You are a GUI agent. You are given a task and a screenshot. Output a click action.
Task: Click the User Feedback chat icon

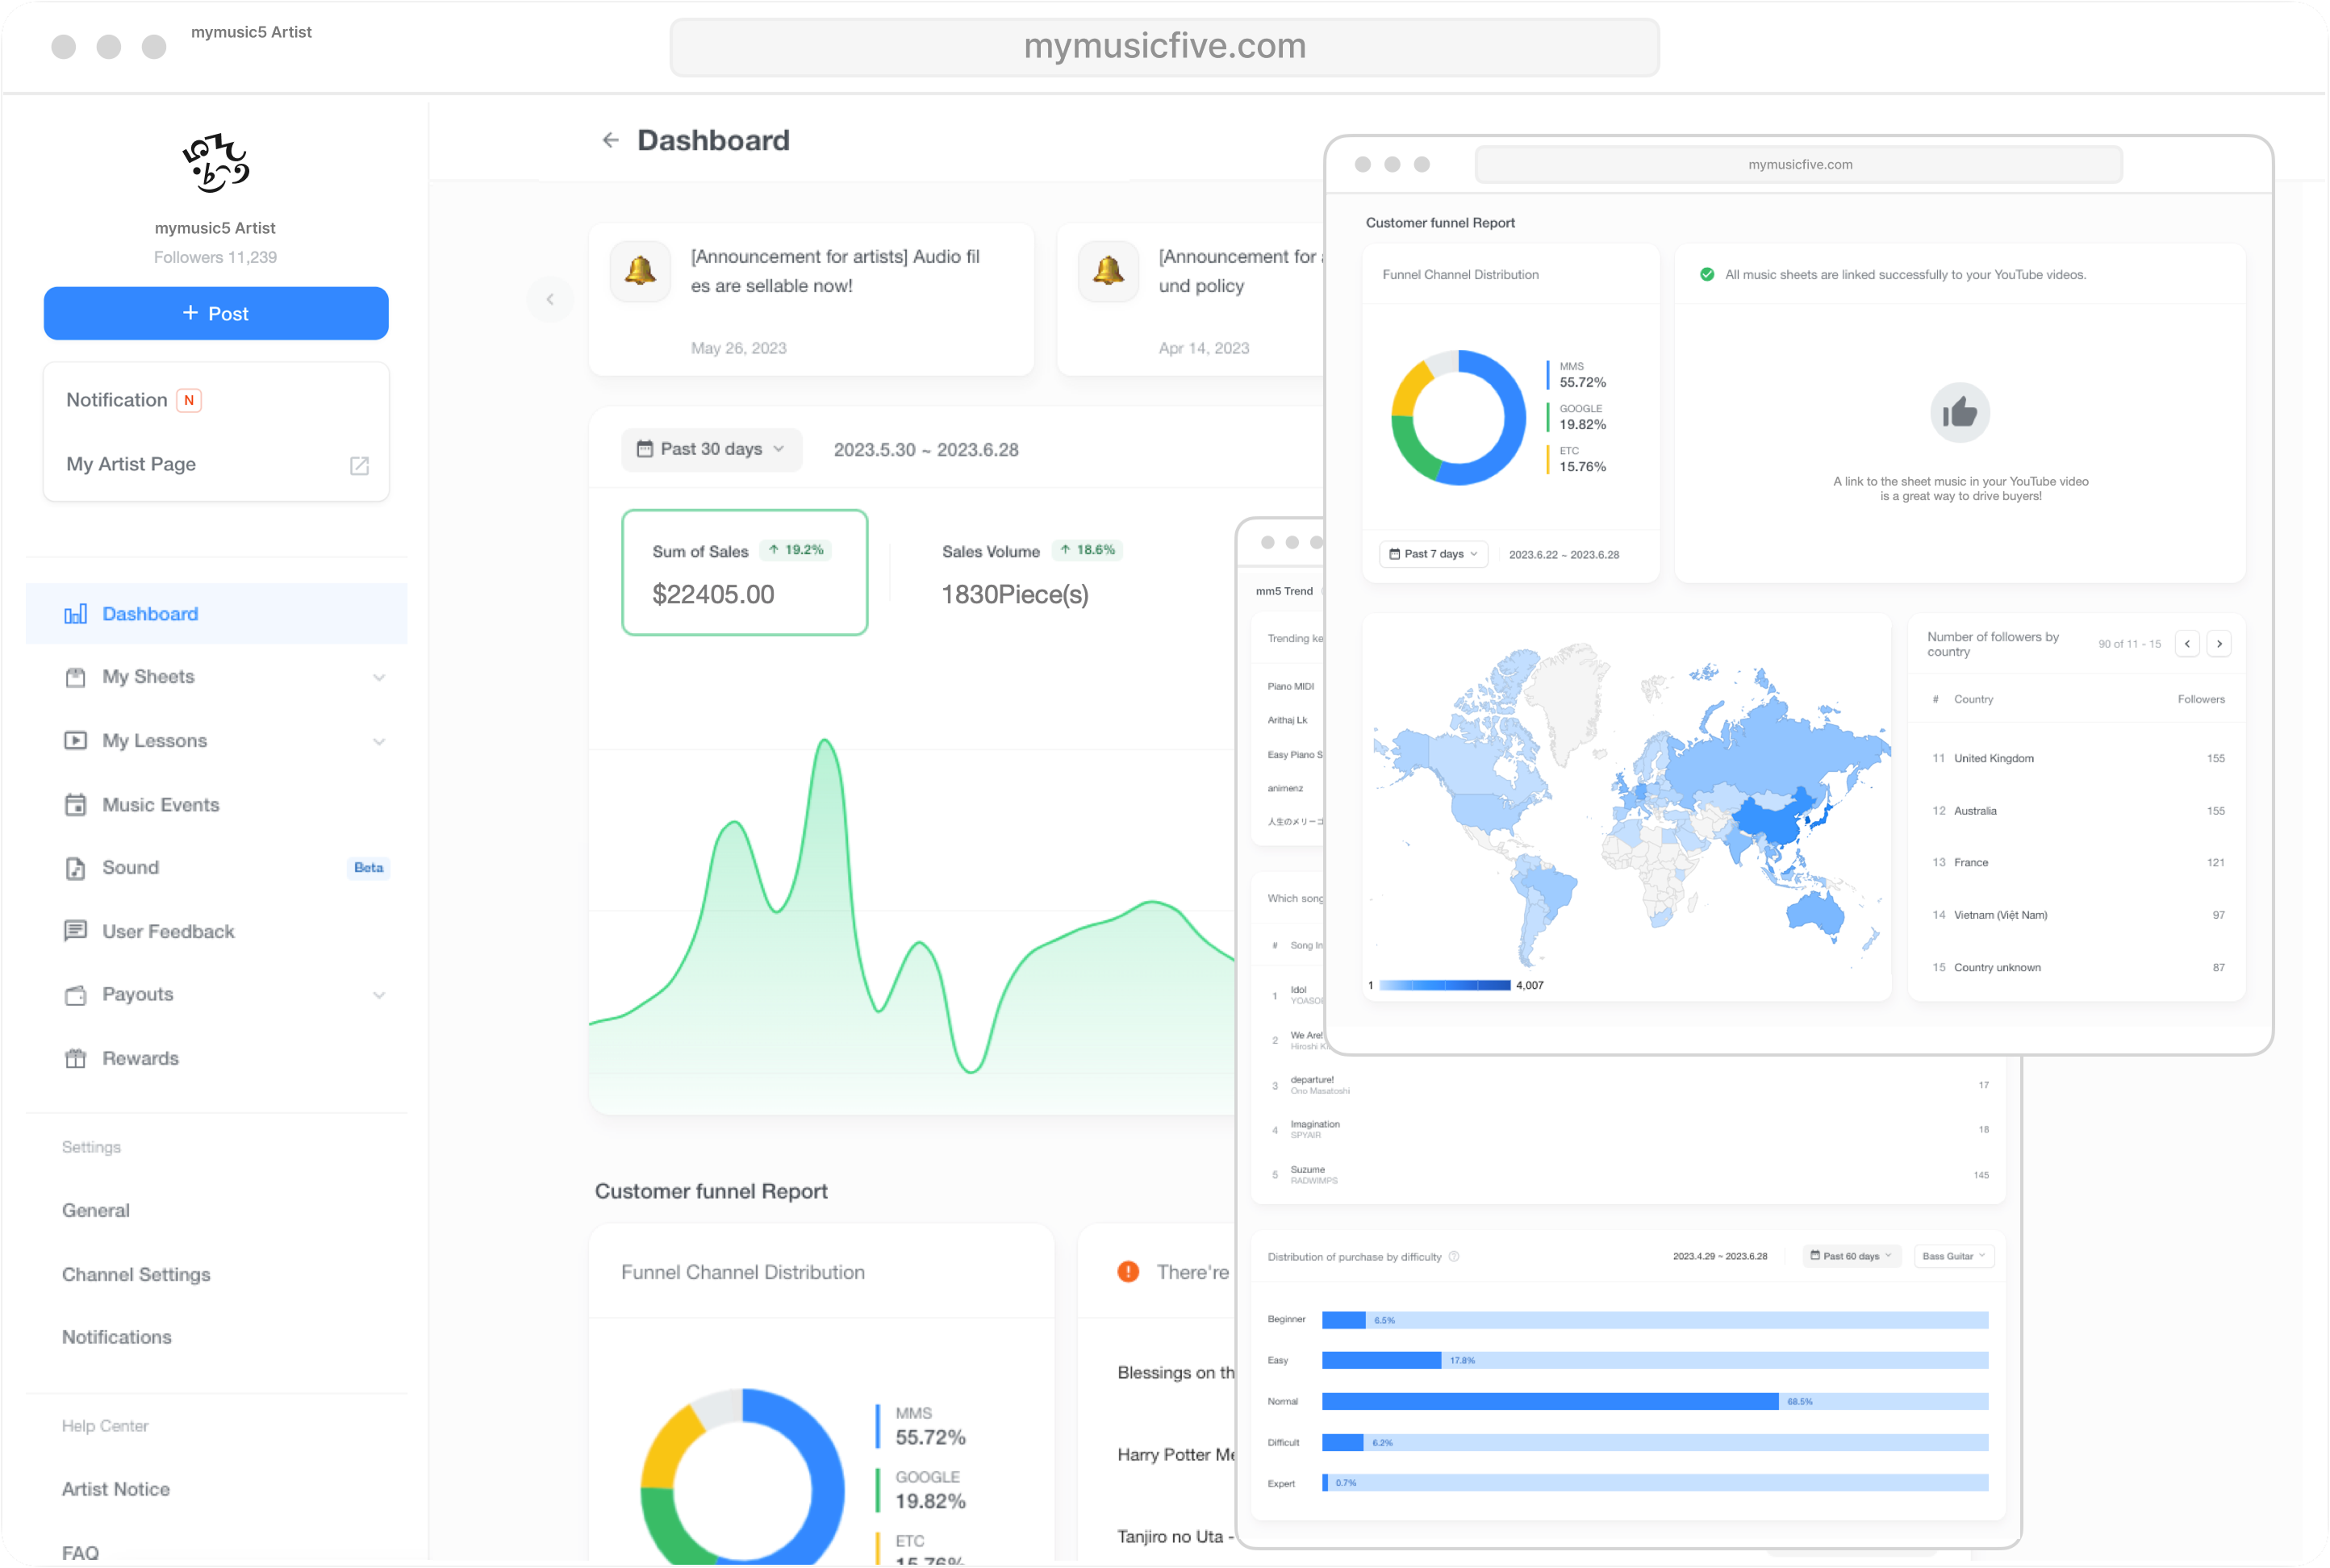[x=75, y=931]
